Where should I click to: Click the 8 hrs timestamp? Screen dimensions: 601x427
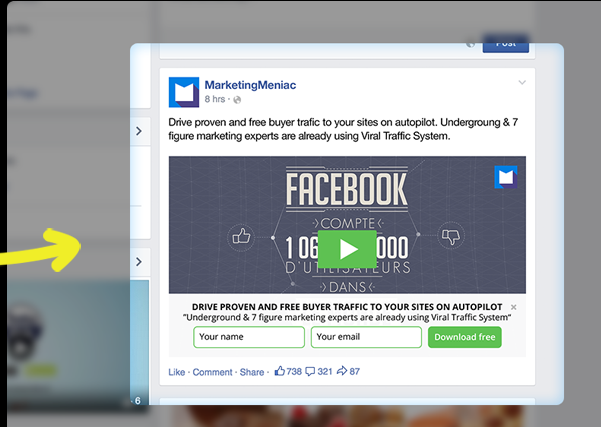coord(215,99)
